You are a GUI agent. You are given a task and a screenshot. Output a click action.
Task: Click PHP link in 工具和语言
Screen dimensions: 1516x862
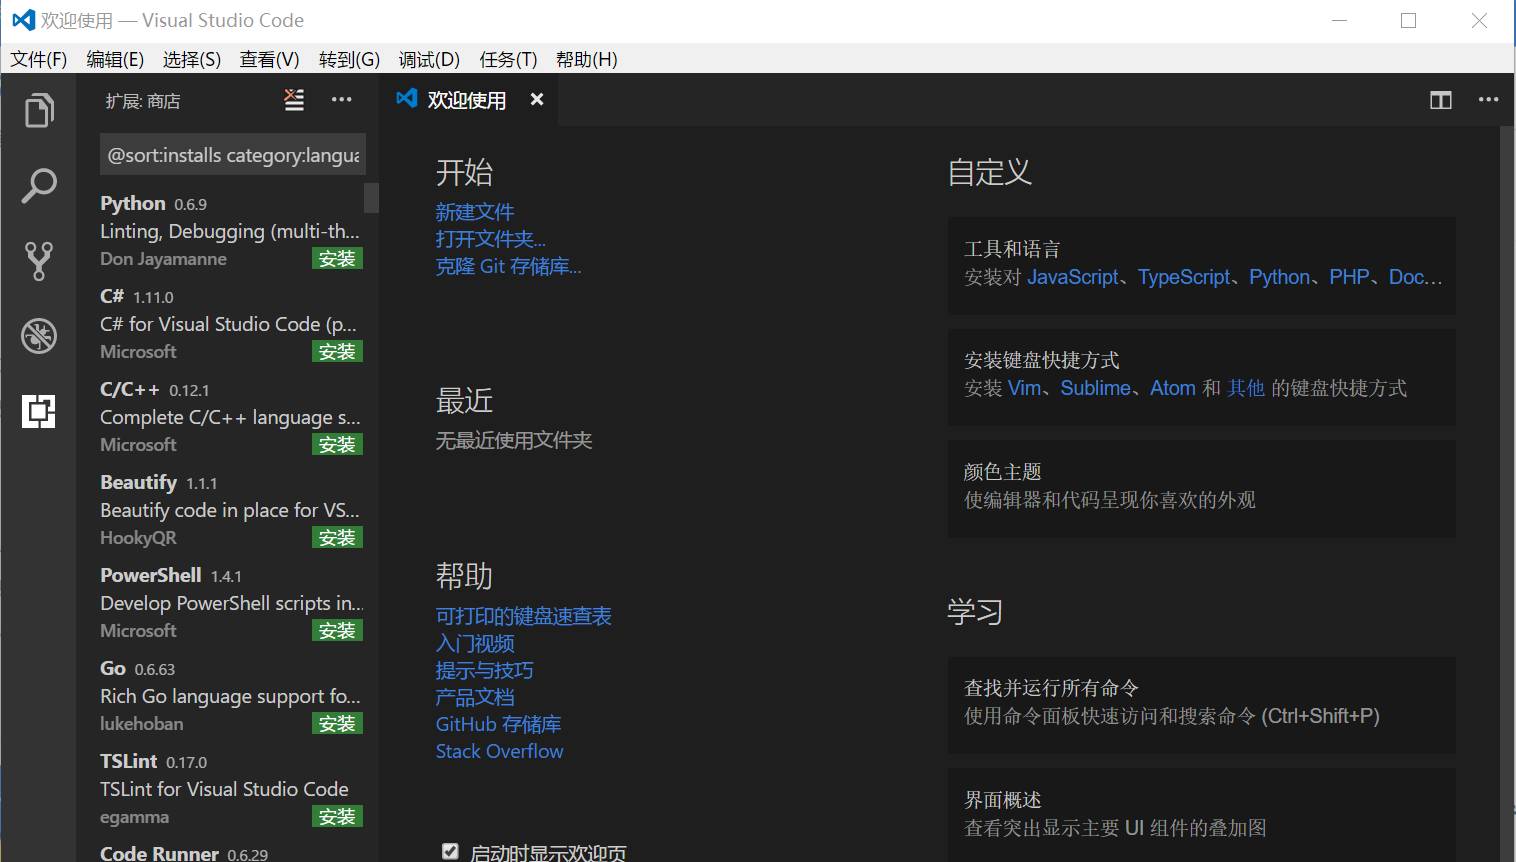(1349, 277)
